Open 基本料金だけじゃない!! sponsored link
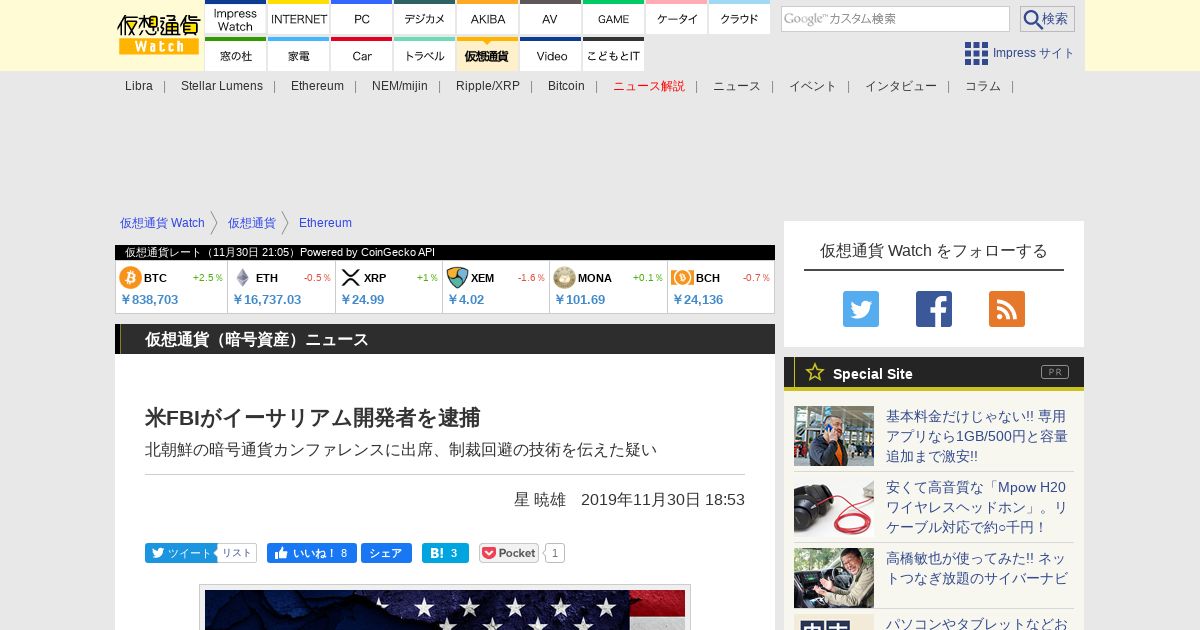Screen dimensions: 1200x630 977,436
